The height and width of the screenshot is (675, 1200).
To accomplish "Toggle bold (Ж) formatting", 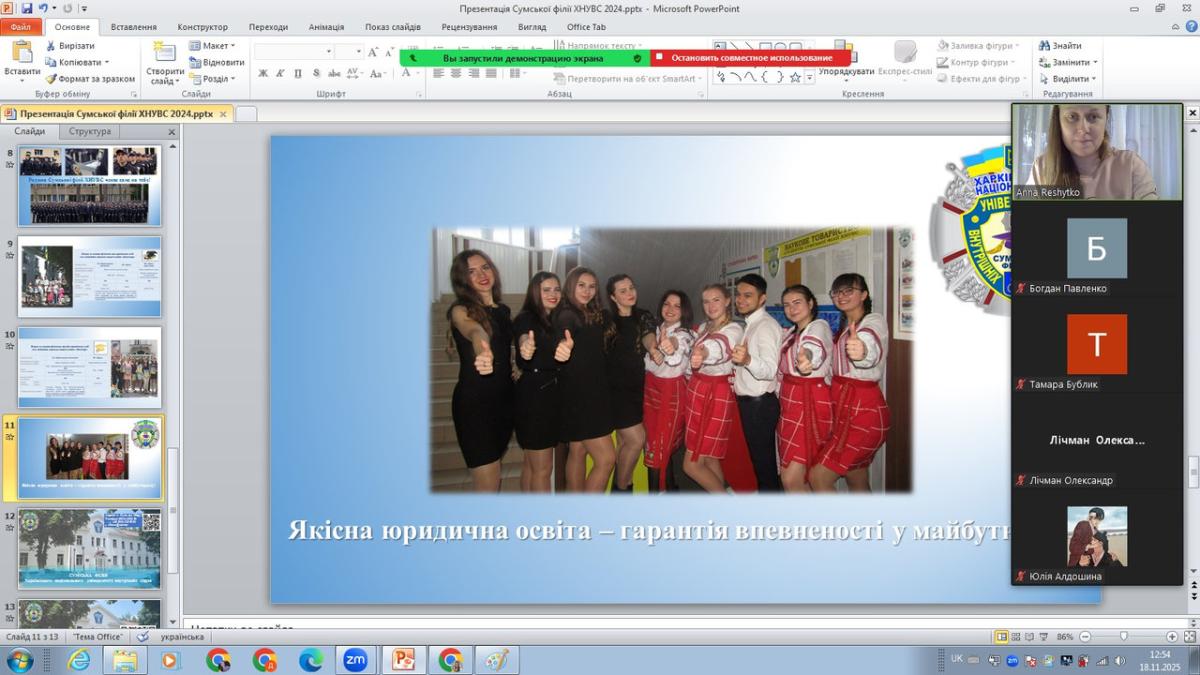I will coord(263,74).
